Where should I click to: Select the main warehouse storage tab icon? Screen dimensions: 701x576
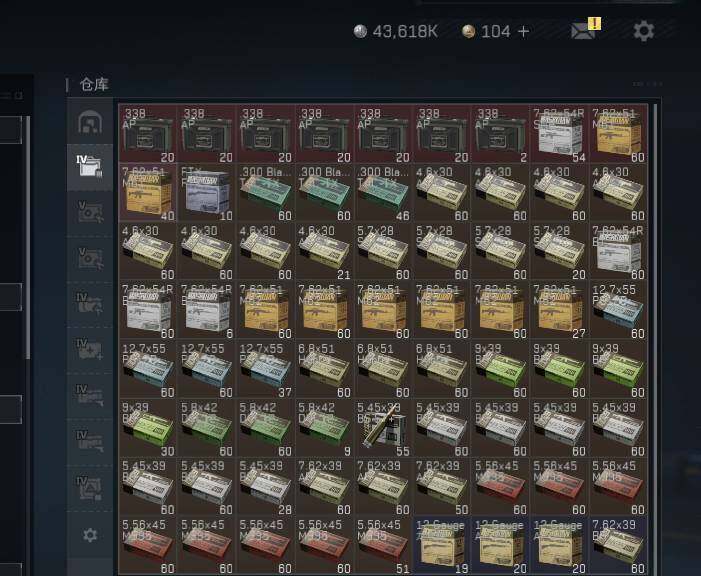90,122
